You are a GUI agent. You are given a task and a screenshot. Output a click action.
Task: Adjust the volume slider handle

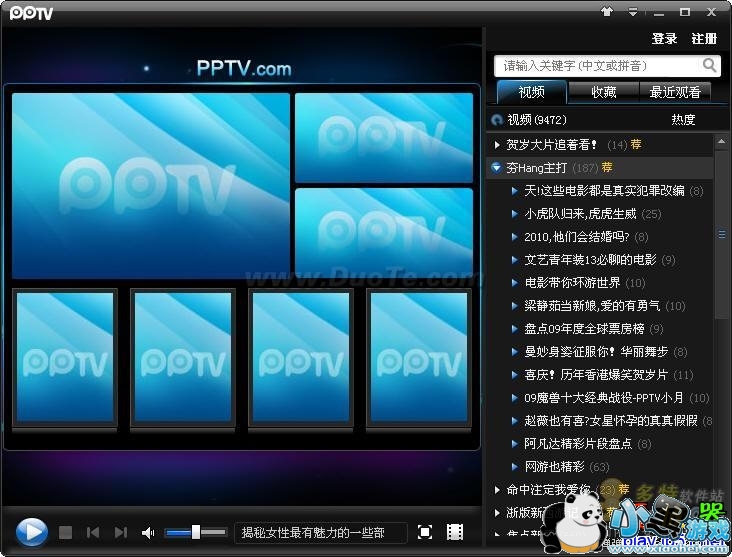[x=196, y=532]
